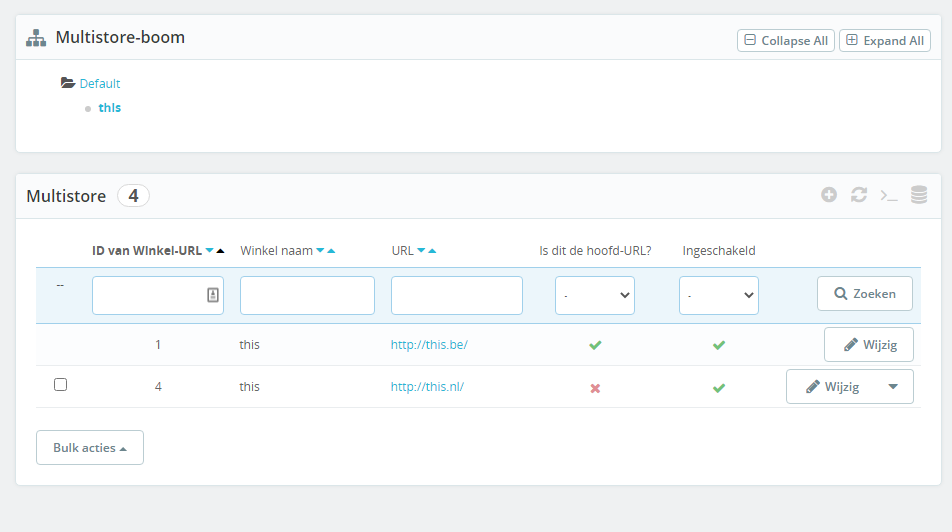Image resolution: width=952 pixels, height=532 pixels.
Task: Click the ID cell with value 1
Action: click(x=158, y=345)
